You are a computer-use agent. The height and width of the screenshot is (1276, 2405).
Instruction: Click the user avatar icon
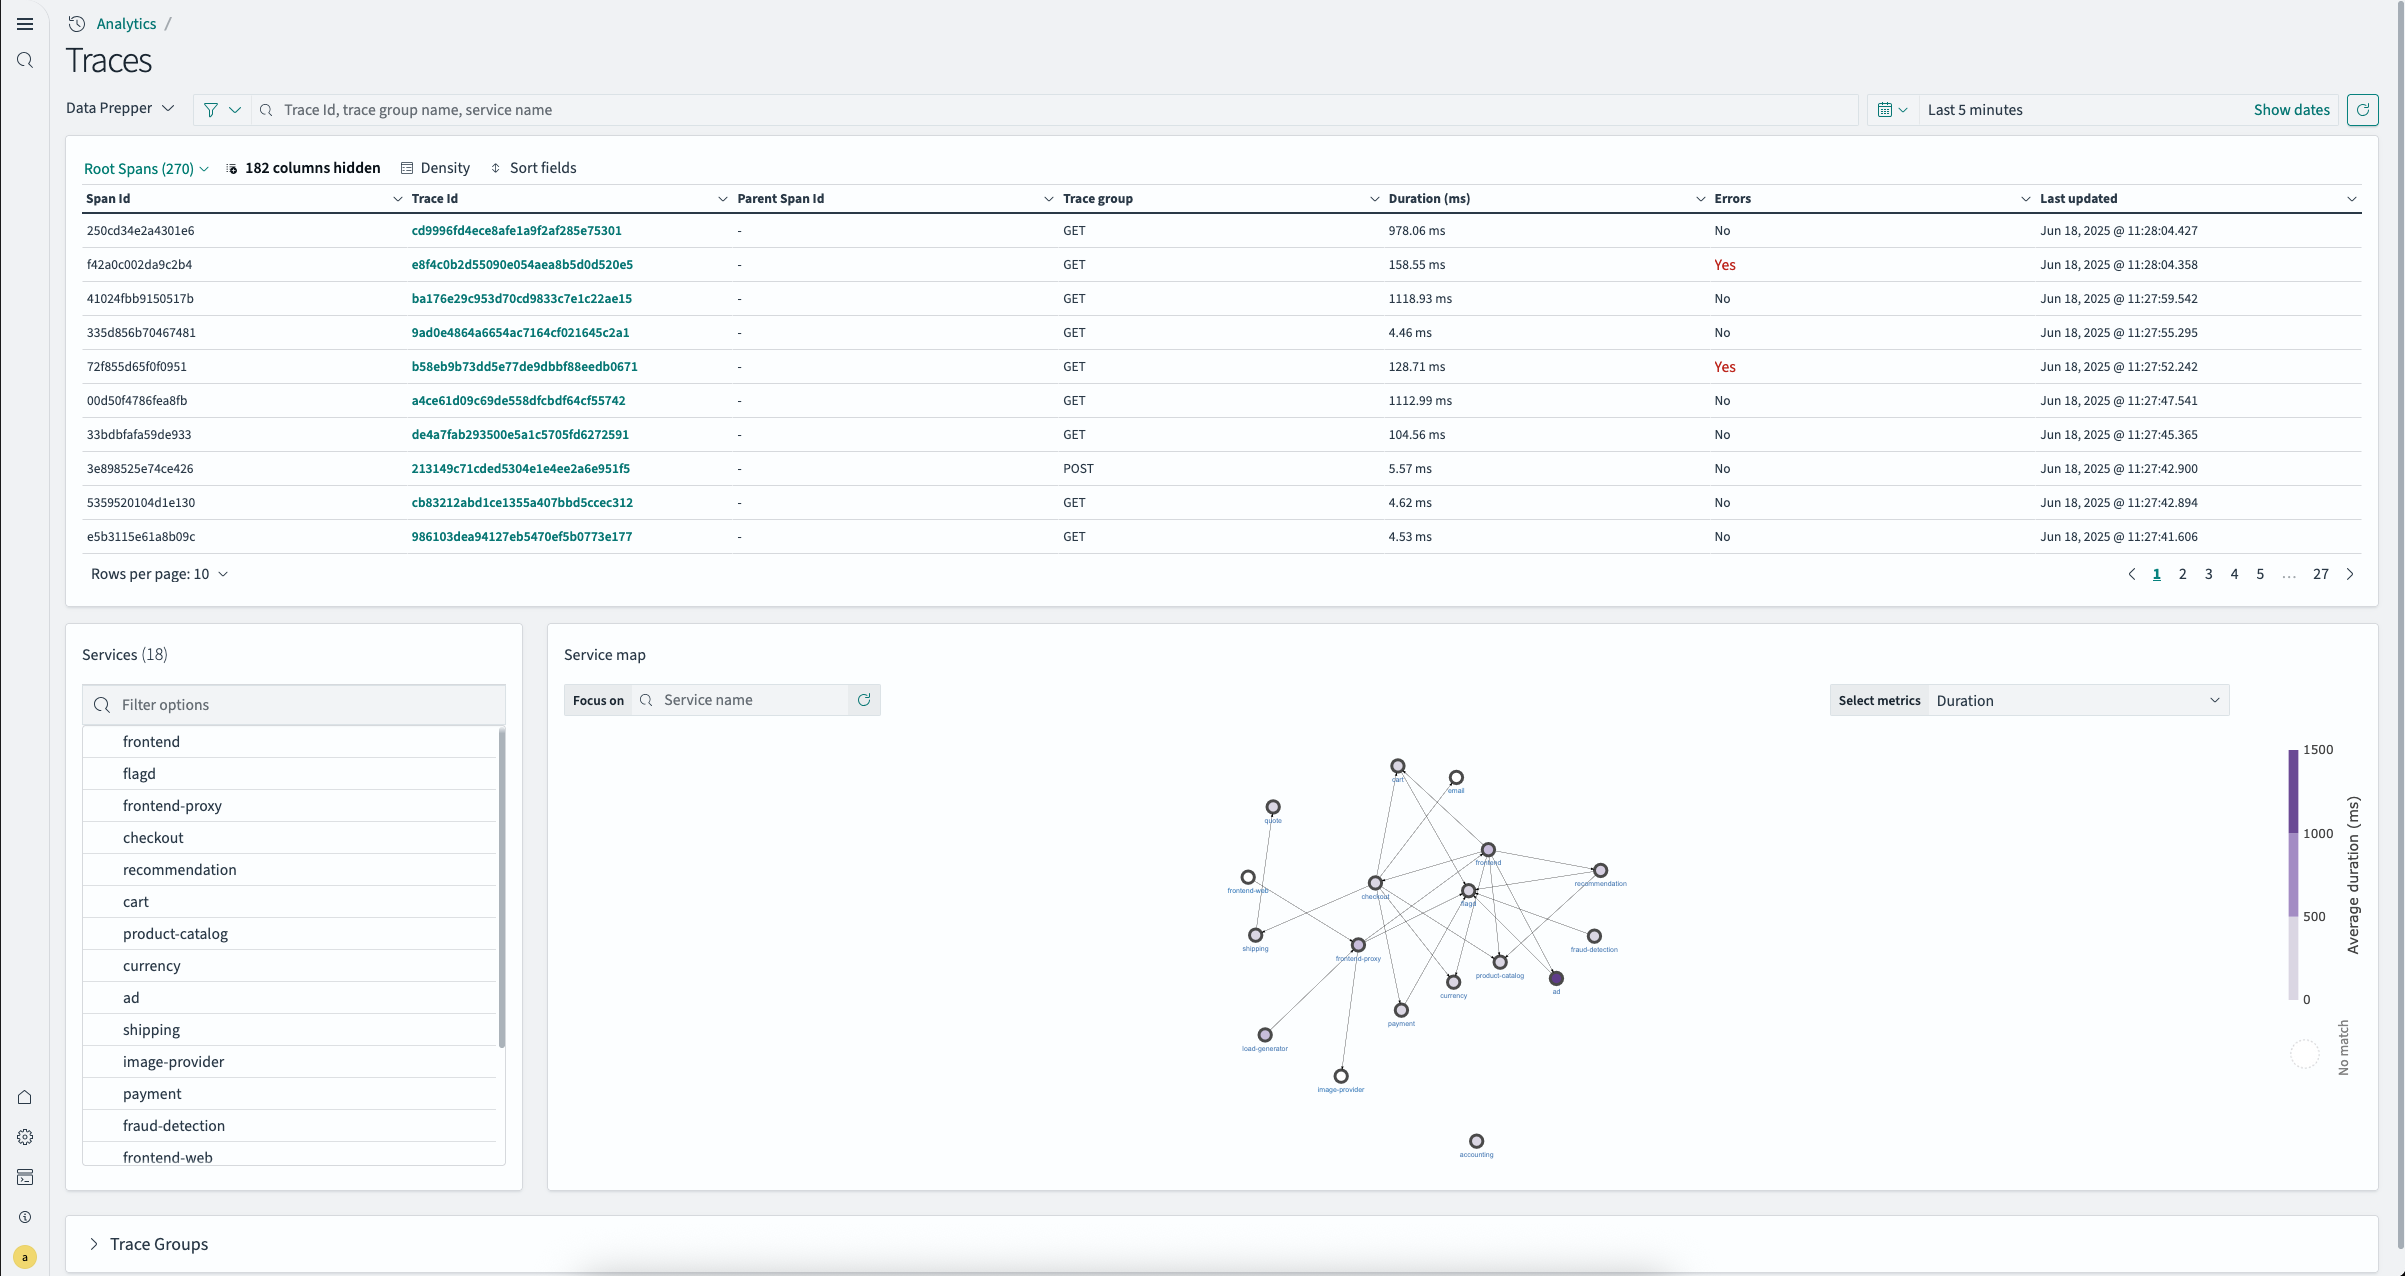pyautogui.click(x=25, y=1257)
